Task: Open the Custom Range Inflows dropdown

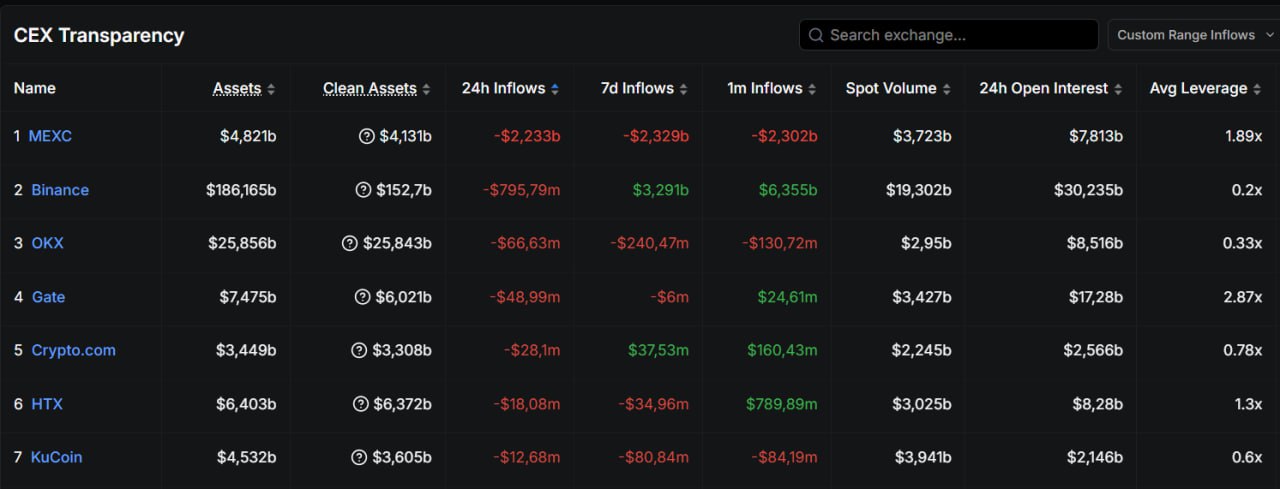Action: click(x=1193, y=35)
